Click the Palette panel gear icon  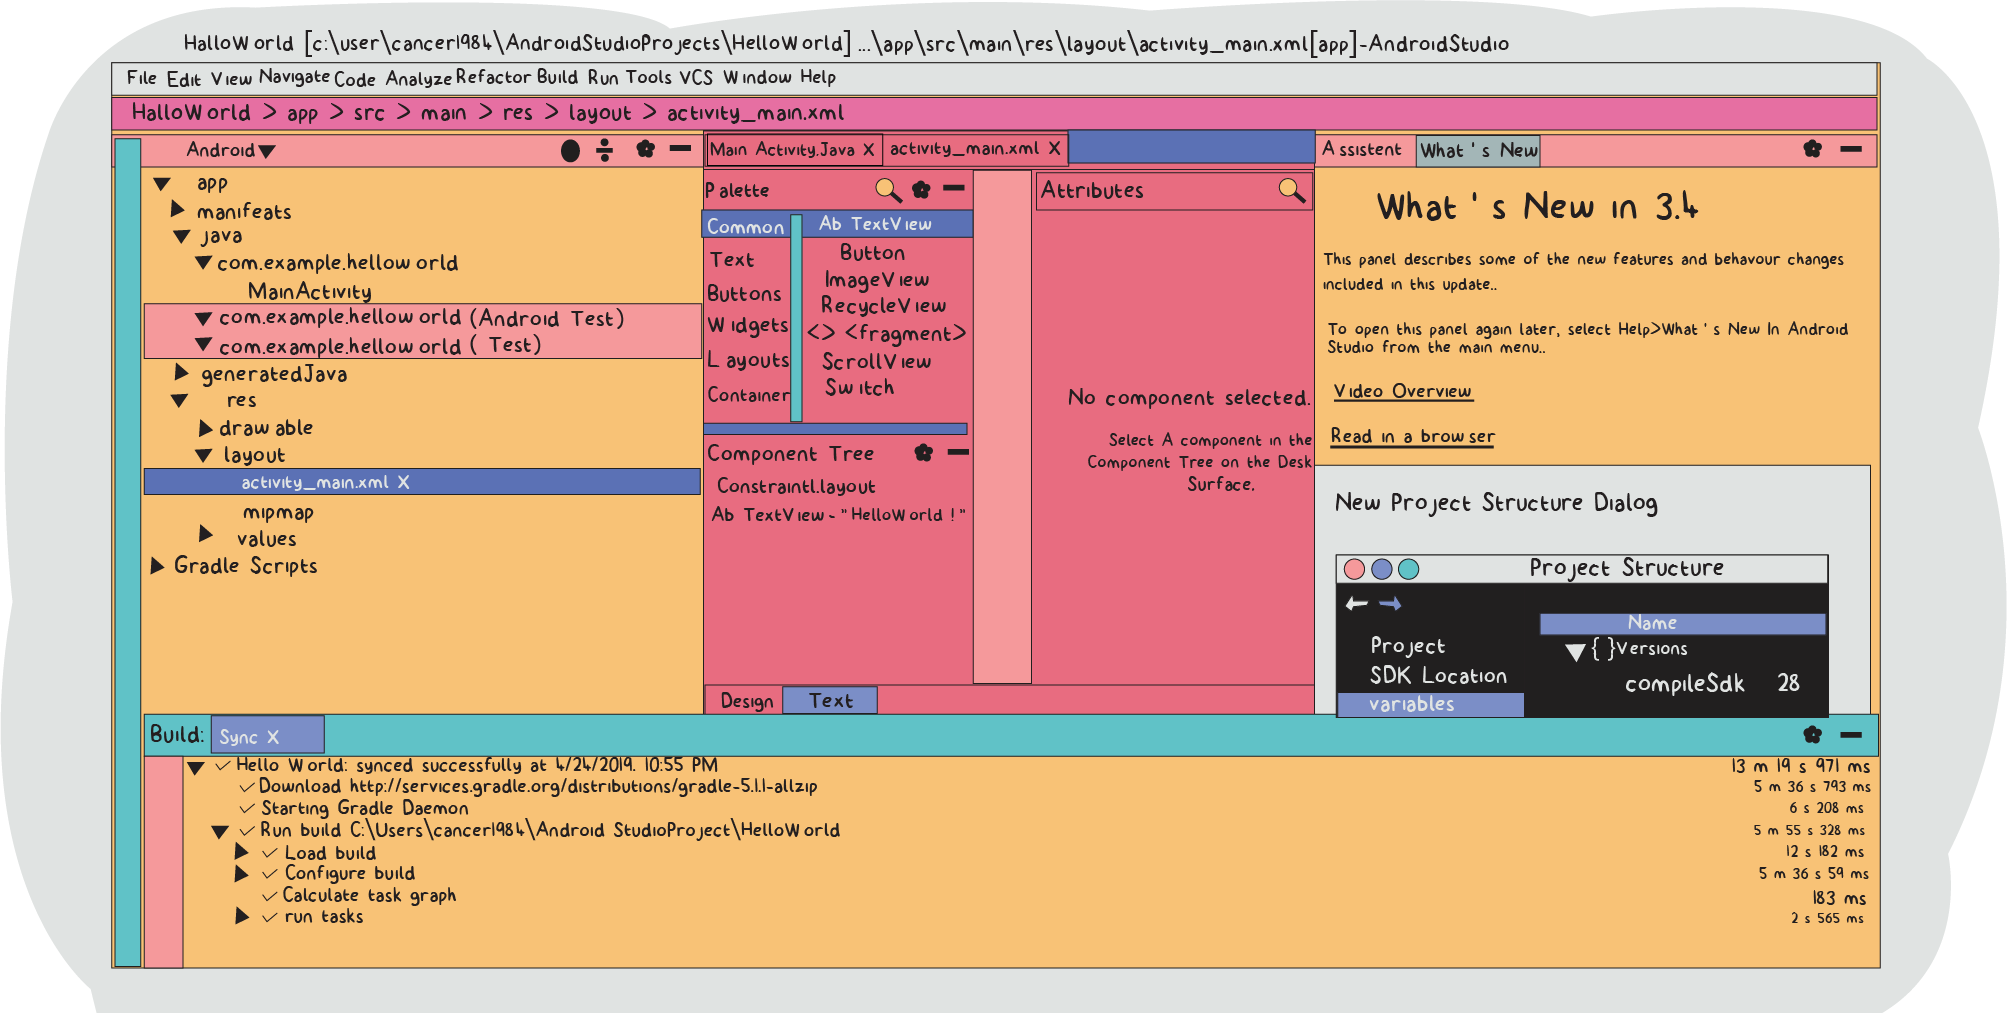click(x=921, y=189)
